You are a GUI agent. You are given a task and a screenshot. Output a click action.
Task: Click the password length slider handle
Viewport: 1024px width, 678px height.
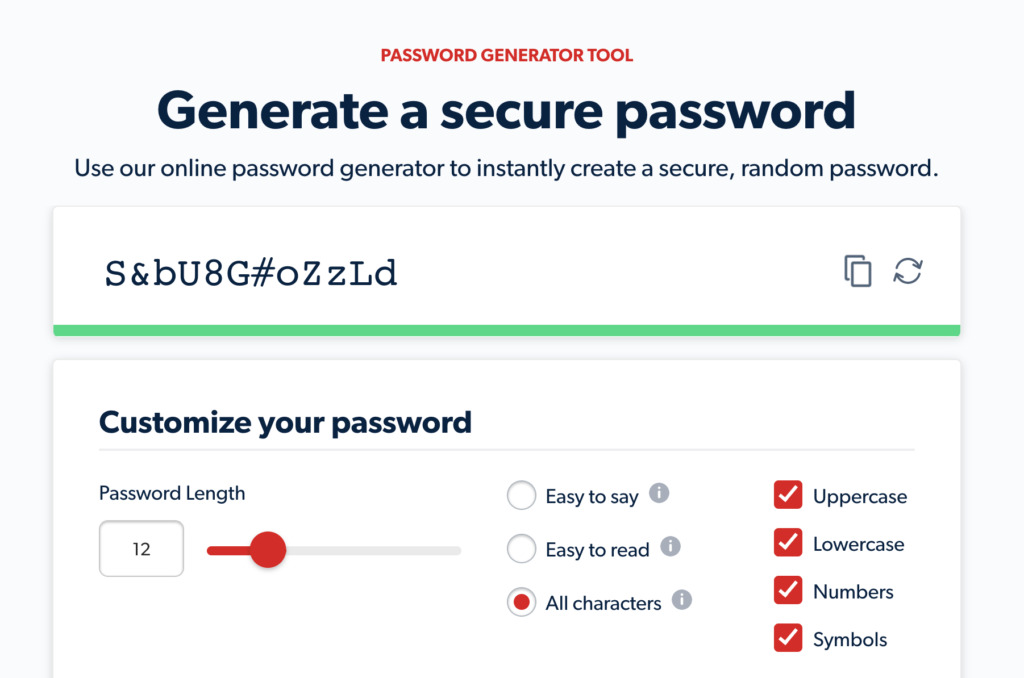268,549
